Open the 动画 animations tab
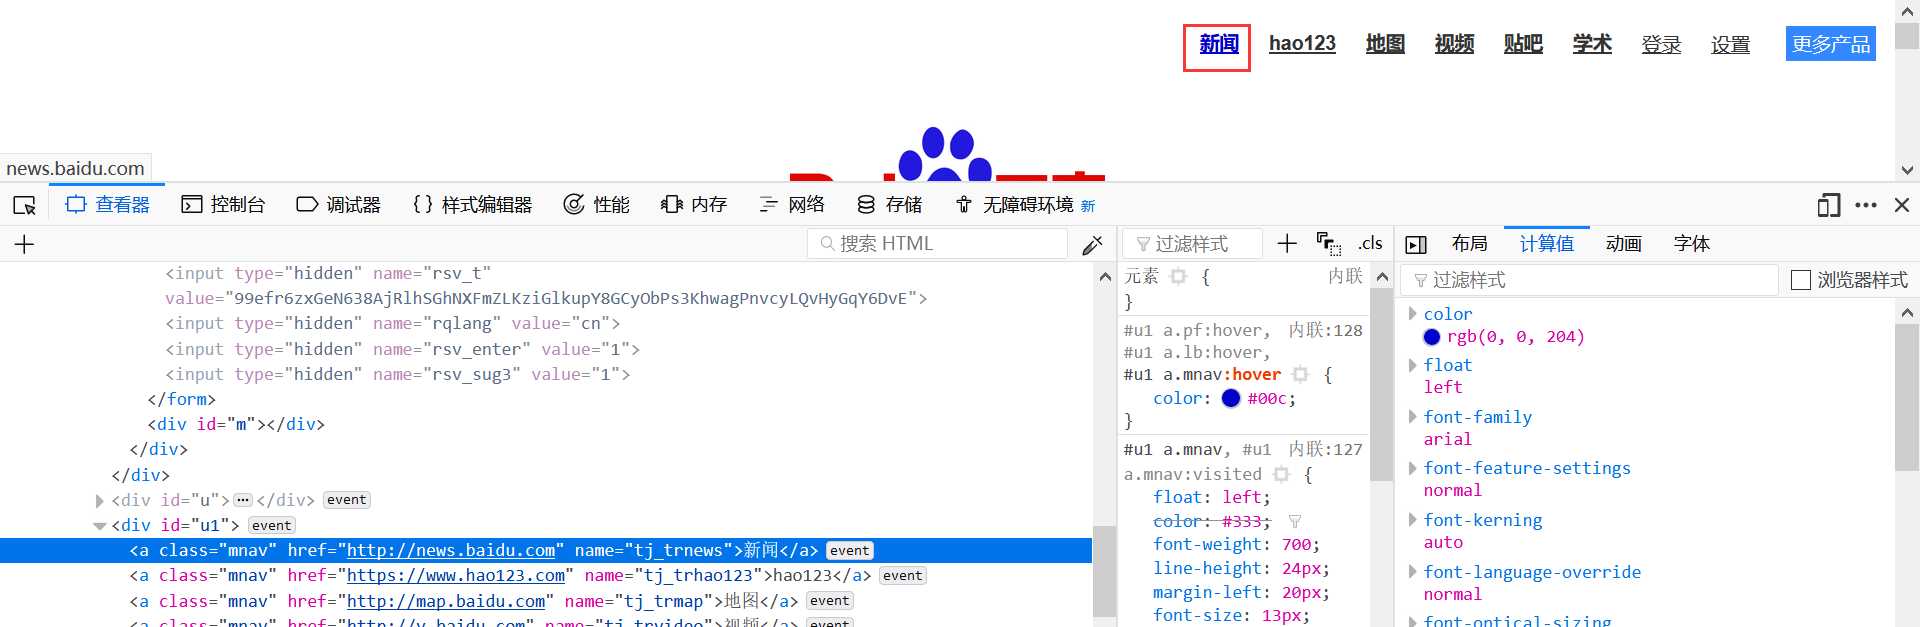Screen dimensions: 1920x627 1624,243
